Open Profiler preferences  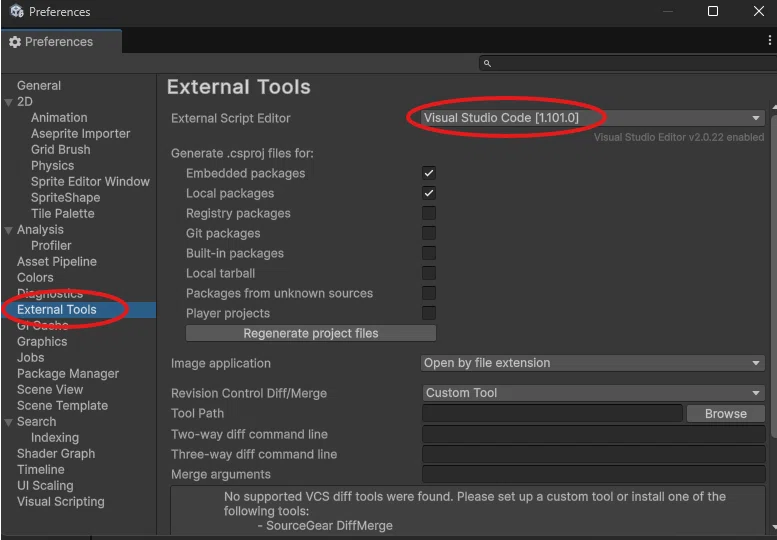click(51, 246)
